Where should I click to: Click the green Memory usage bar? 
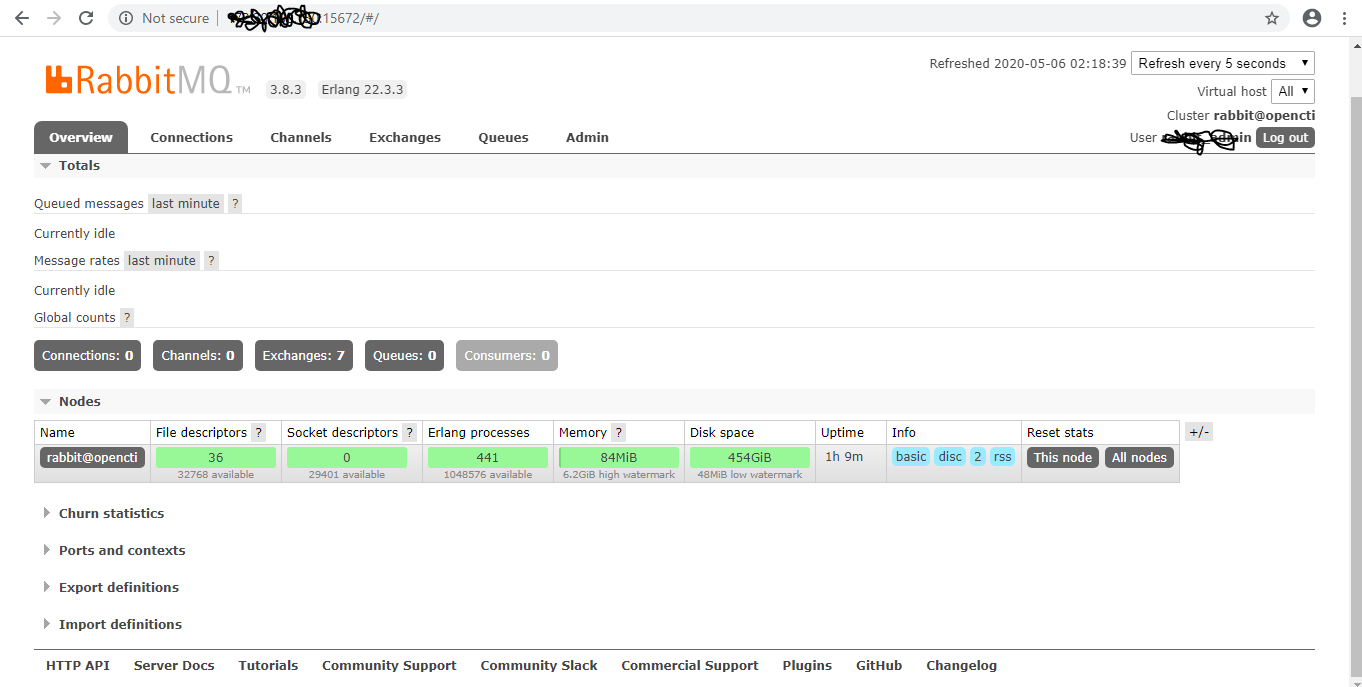(x=618, y=456)
